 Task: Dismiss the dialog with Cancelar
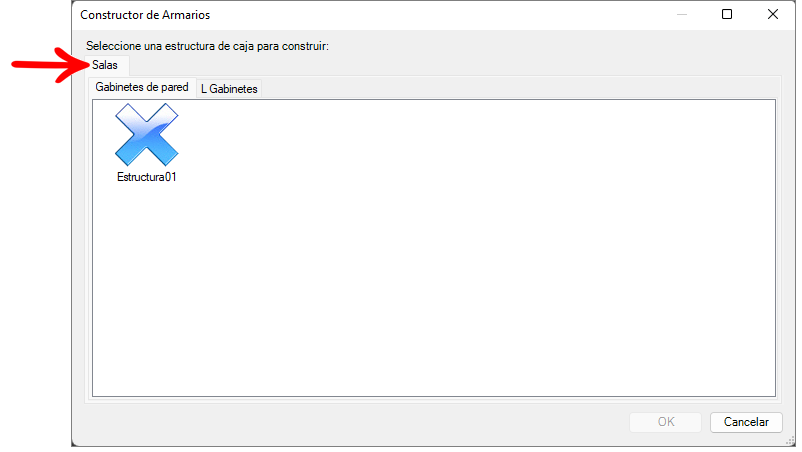(x=746, y=422)
